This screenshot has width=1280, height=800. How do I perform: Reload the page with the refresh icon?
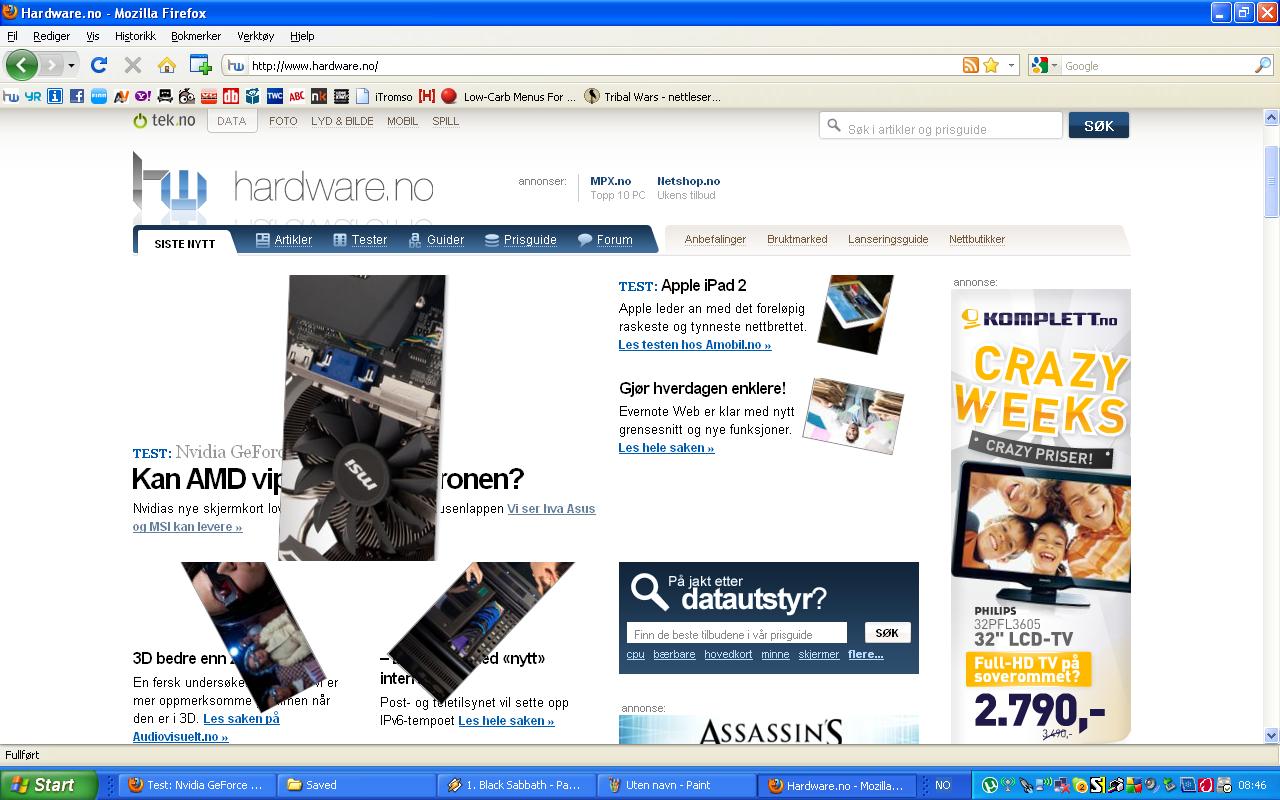click(98, 65)
